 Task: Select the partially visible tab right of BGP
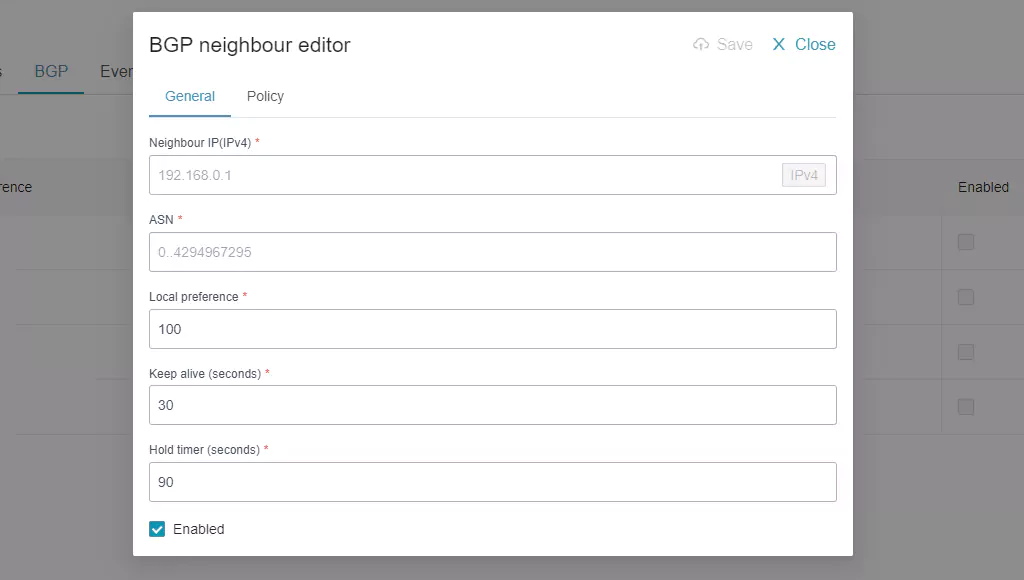click(116, 72)
